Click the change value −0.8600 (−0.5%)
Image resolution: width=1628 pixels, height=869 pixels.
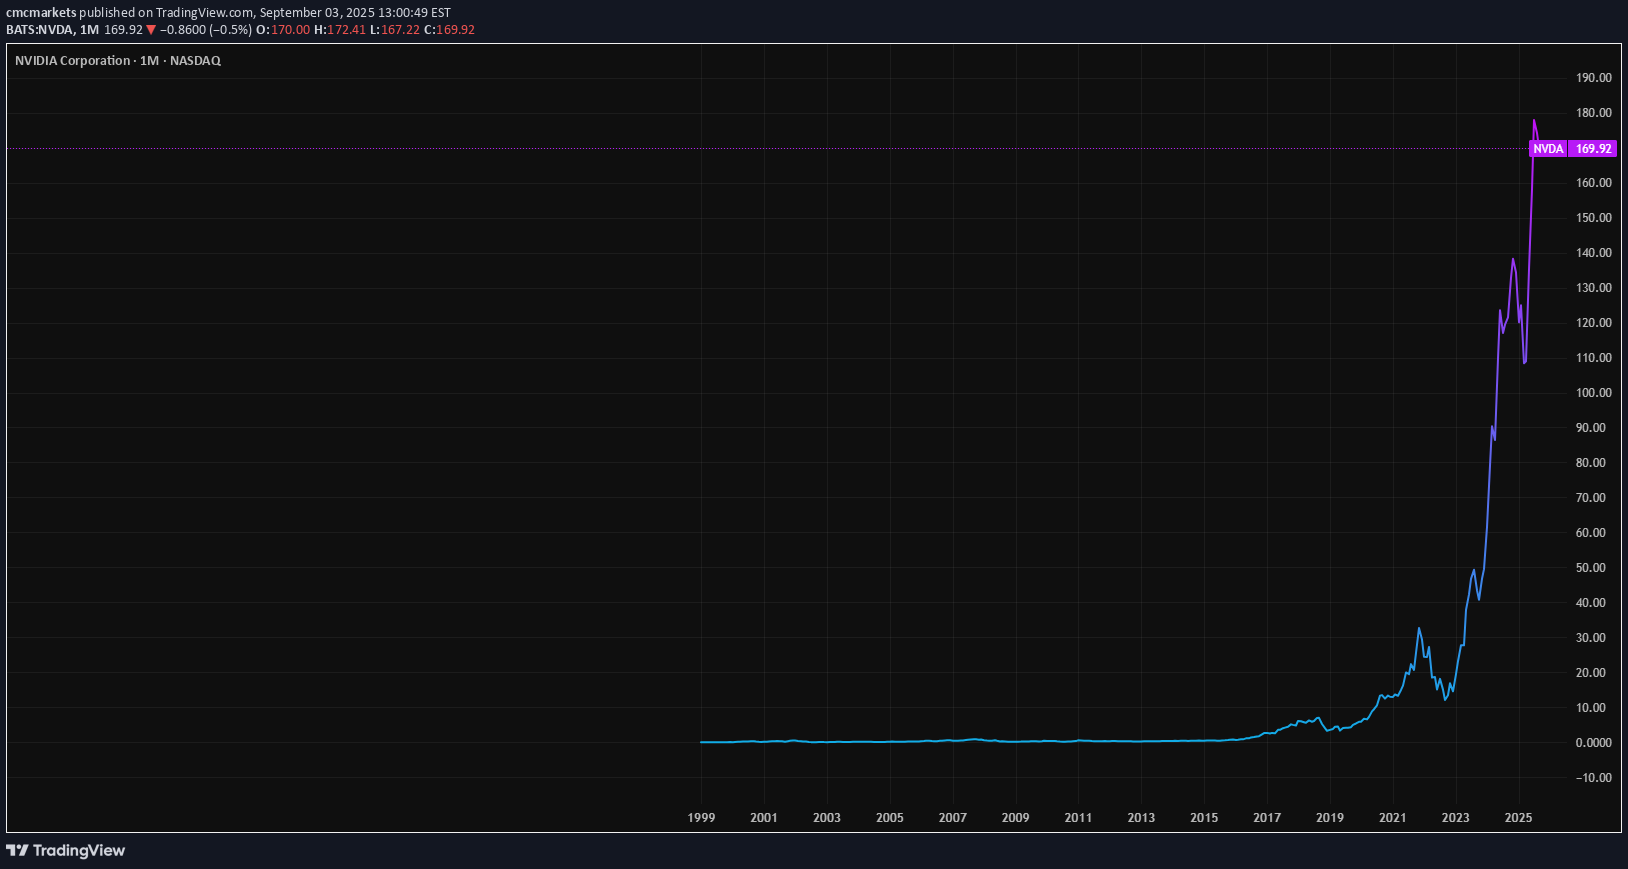pyautogui.click(x=206, y=30)
